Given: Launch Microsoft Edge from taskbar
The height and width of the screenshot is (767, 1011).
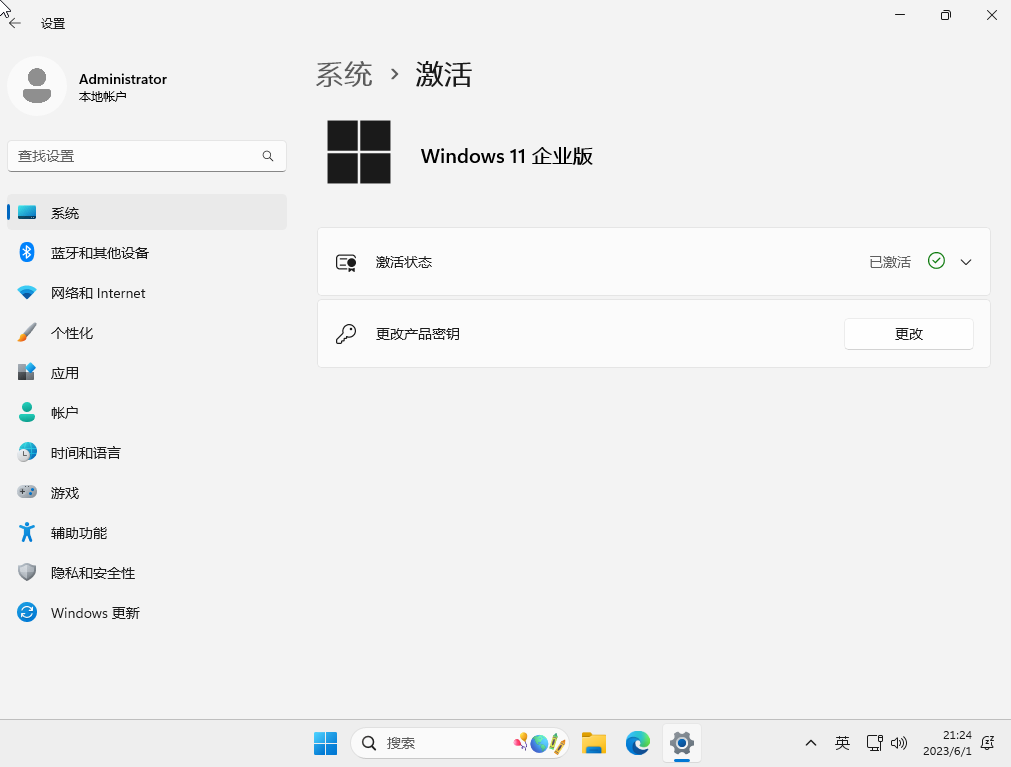Looking at the screenshot, I should (x=638, y=743).
